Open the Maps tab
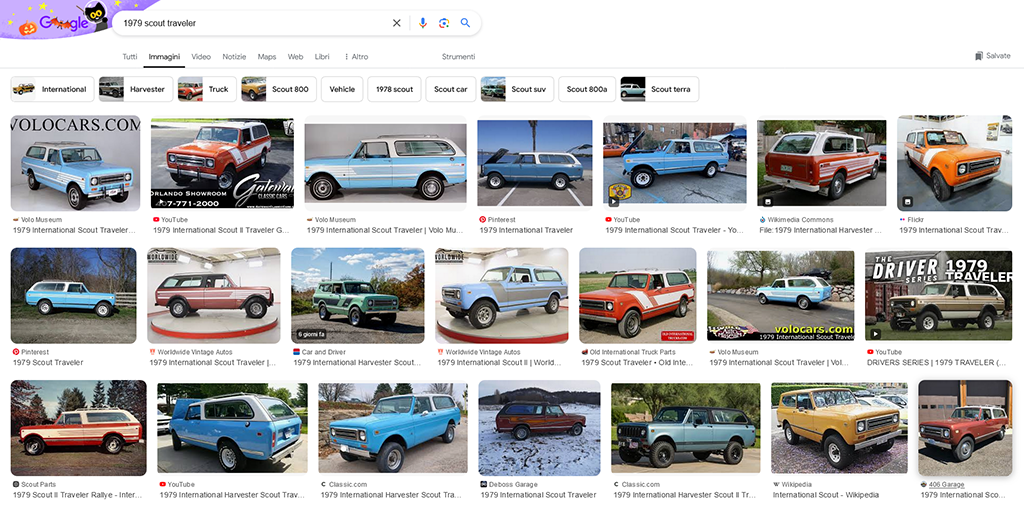1024x506 pixels. 266,57
